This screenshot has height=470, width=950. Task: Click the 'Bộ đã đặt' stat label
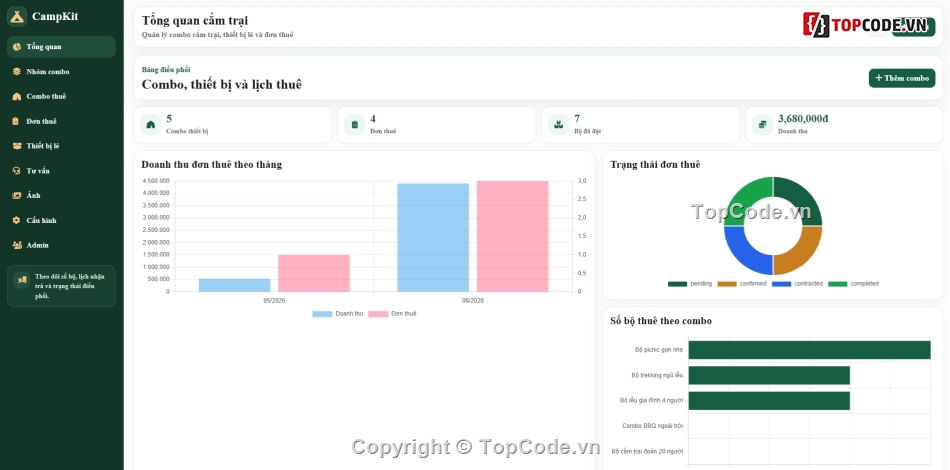[x=588, y=131]
